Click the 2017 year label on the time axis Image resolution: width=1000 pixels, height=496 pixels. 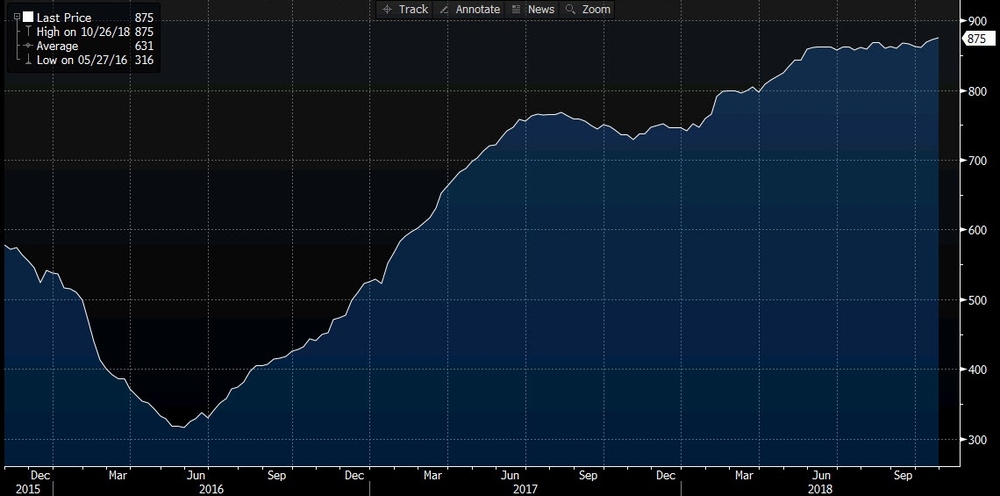point(526,489)
